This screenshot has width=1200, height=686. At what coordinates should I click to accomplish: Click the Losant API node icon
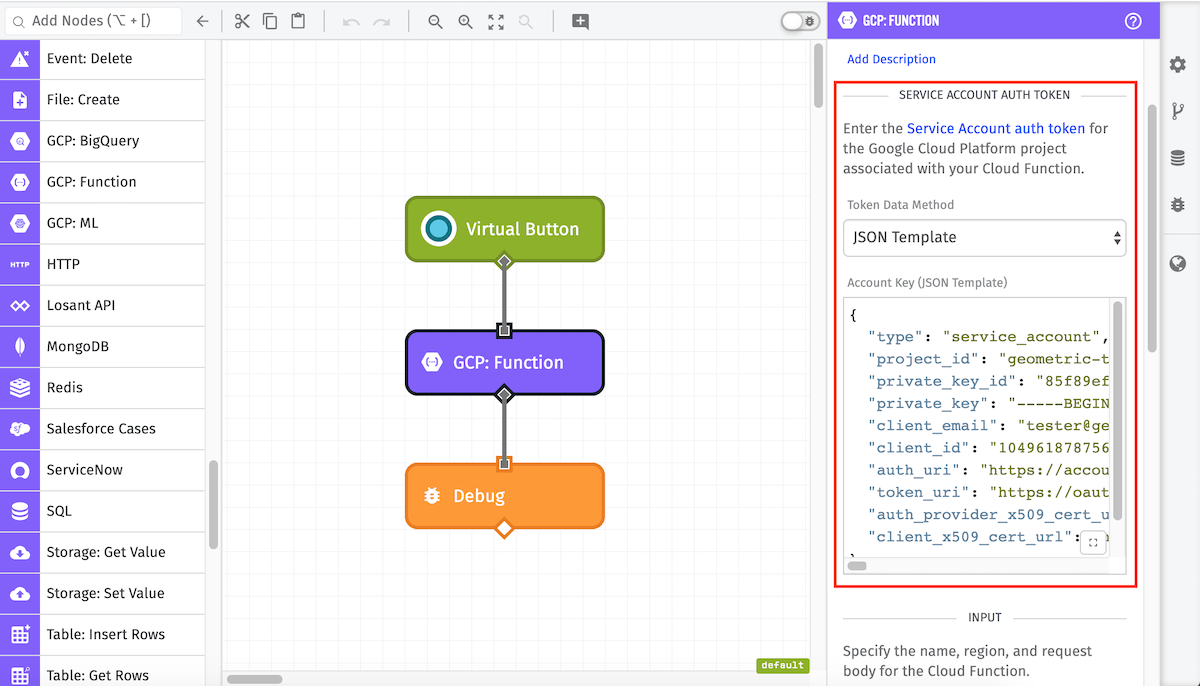20,305
